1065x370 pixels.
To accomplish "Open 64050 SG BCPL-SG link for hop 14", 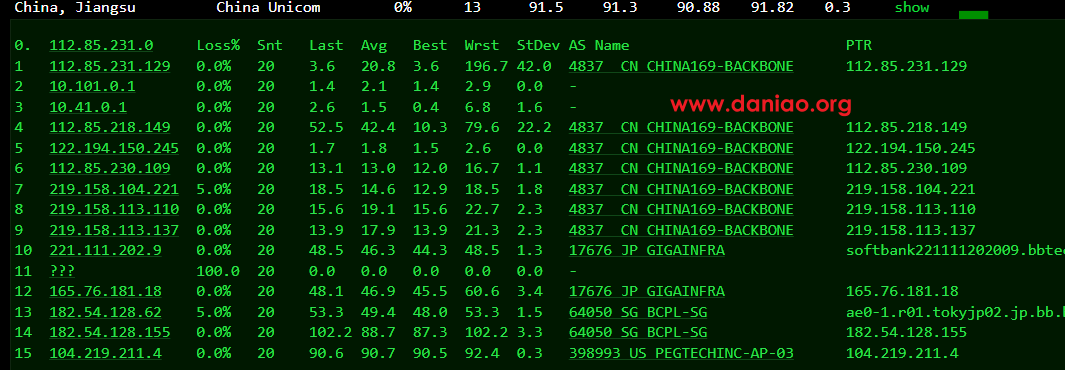I will [638, 333].
